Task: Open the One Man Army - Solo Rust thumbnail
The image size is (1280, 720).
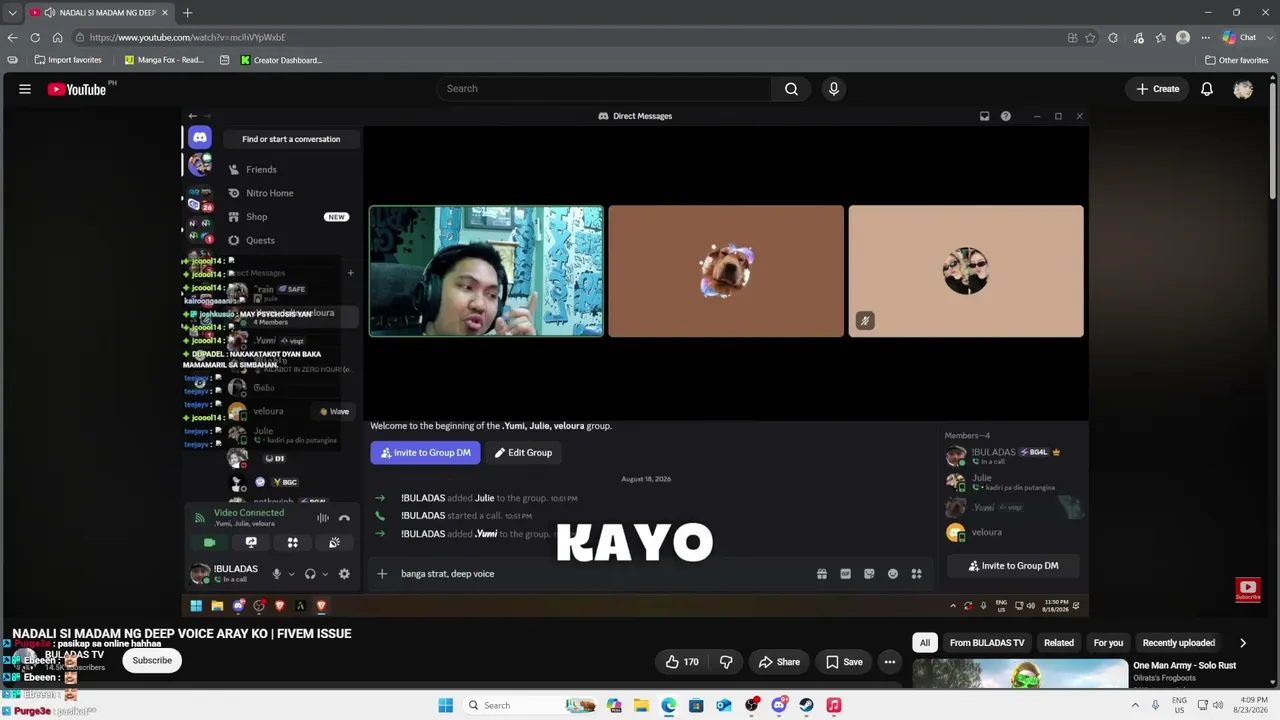Action: [x=1020, y=674]
